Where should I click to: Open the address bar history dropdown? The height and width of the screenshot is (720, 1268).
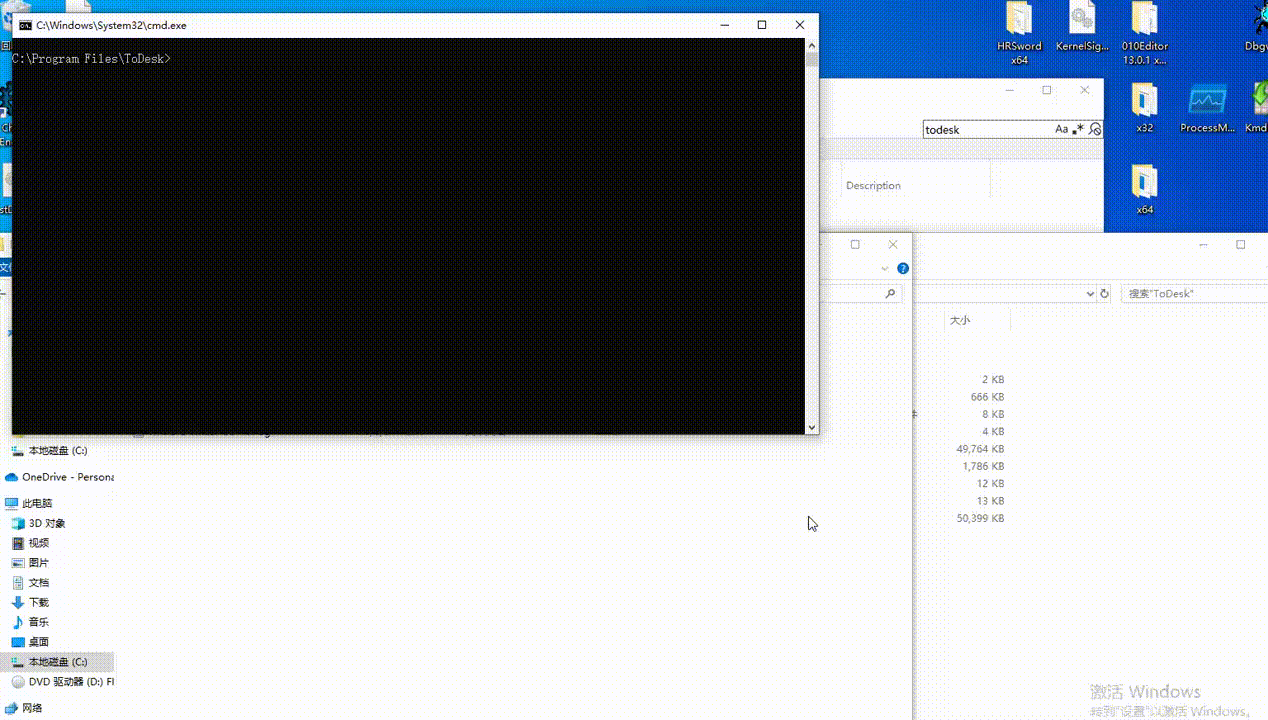tap(1090, 294)
